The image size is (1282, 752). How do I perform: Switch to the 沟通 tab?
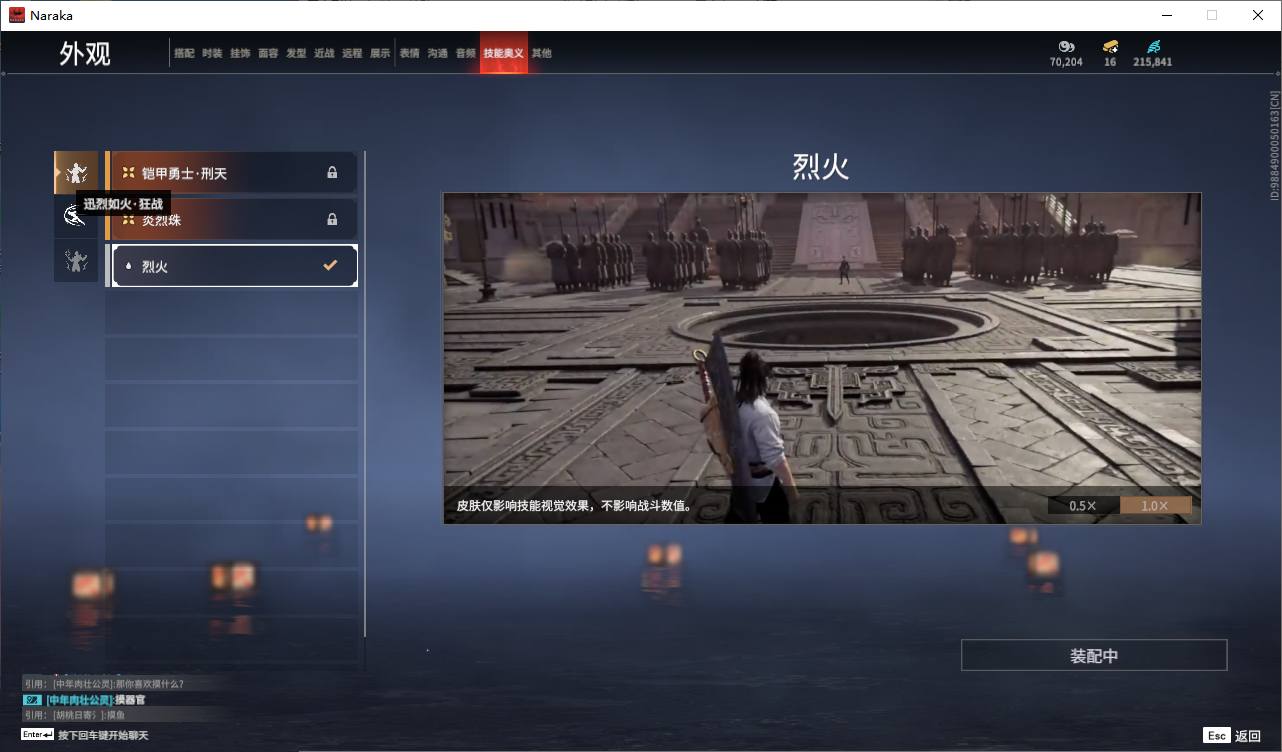point(437,53)
